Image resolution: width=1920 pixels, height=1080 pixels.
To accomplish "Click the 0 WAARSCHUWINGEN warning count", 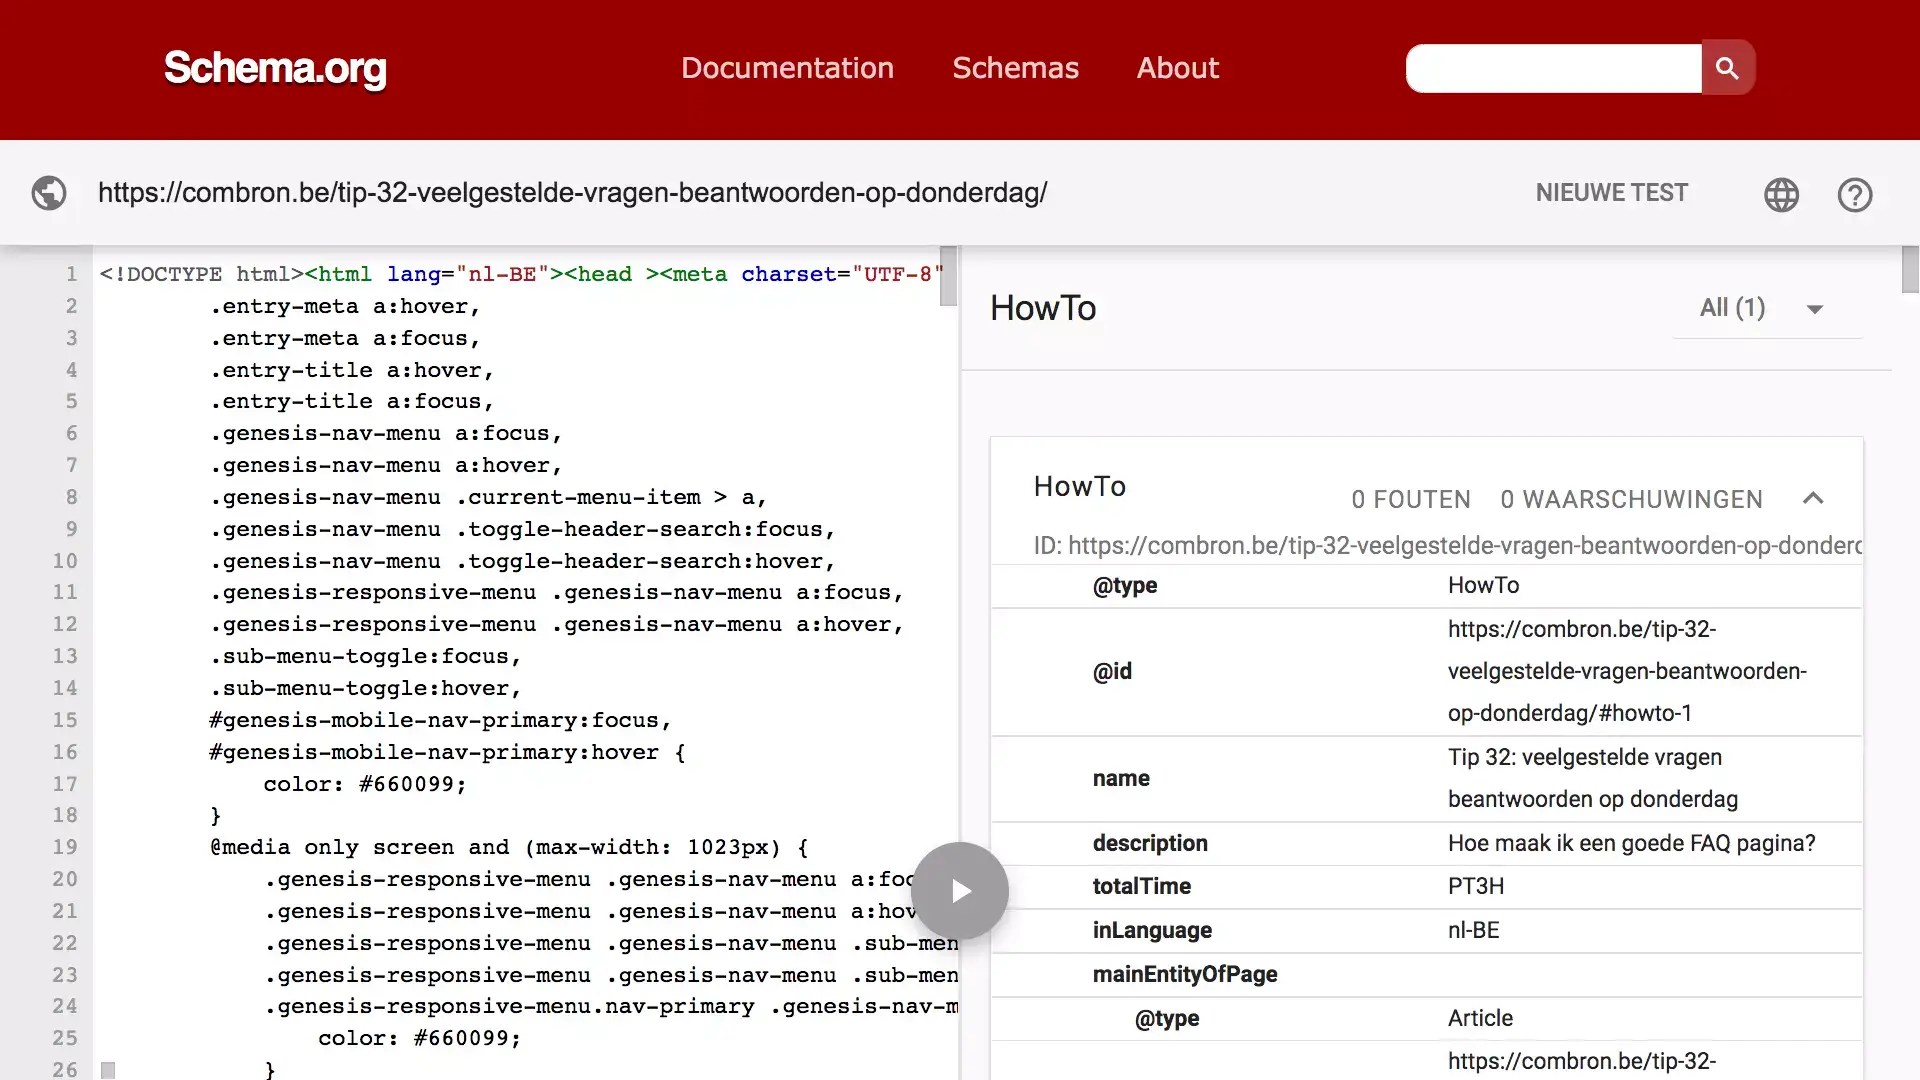I will pos(1630,499).
